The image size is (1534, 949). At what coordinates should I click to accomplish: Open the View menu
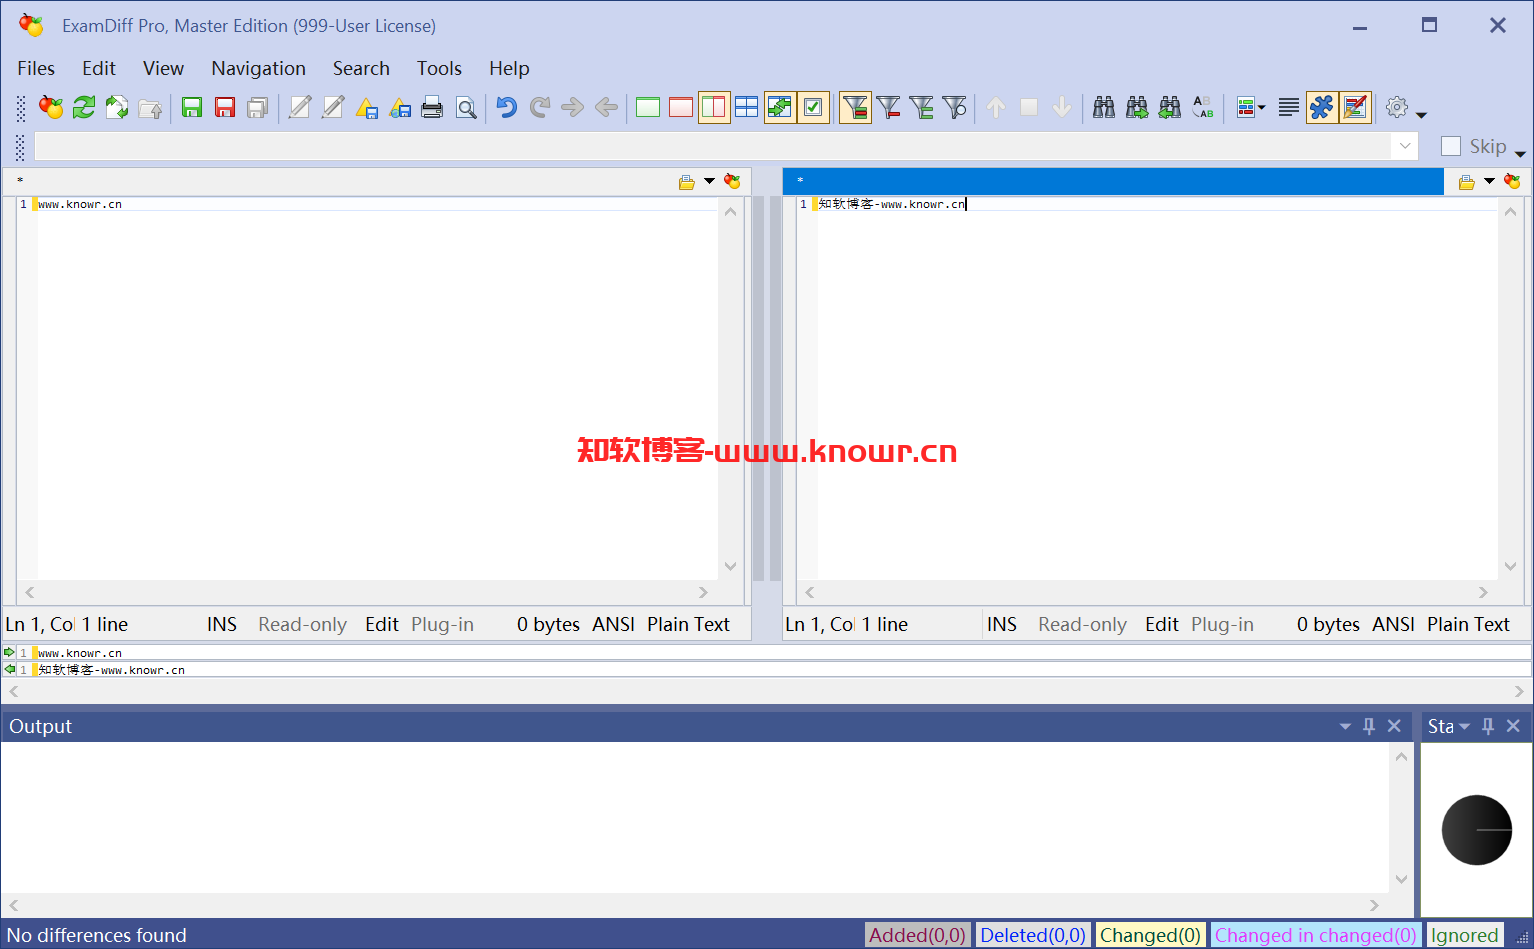pyautogui.click(x=163, y=68)
